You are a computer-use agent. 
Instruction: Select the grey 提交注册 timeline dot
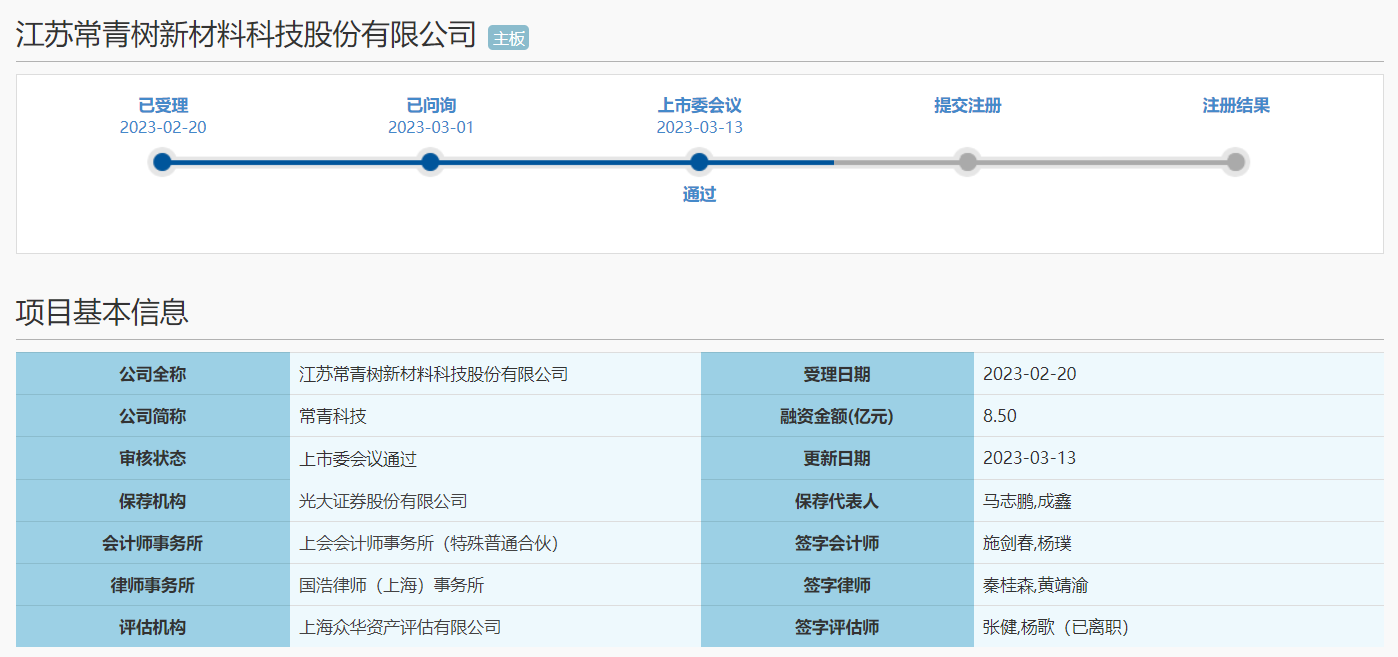[967, 162]
